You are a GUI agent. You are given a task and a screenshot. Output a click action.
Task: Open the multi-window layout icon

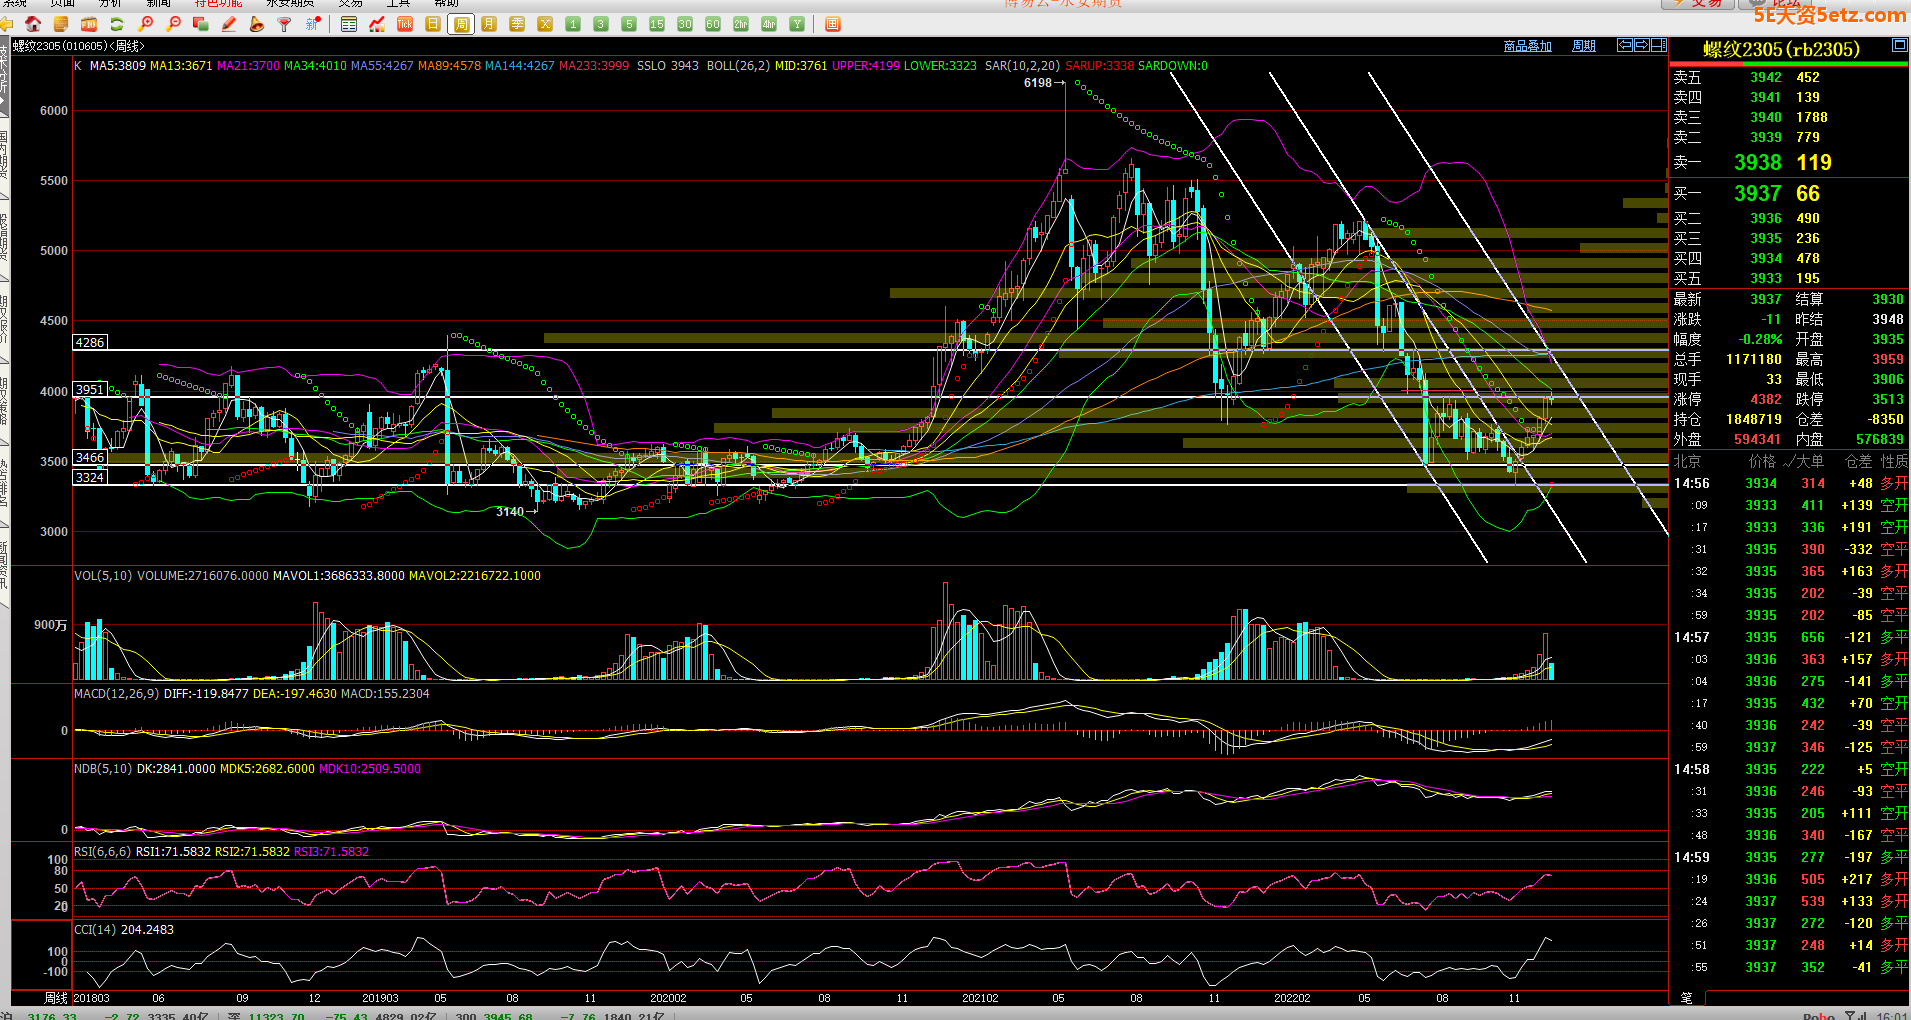[201, 24]
